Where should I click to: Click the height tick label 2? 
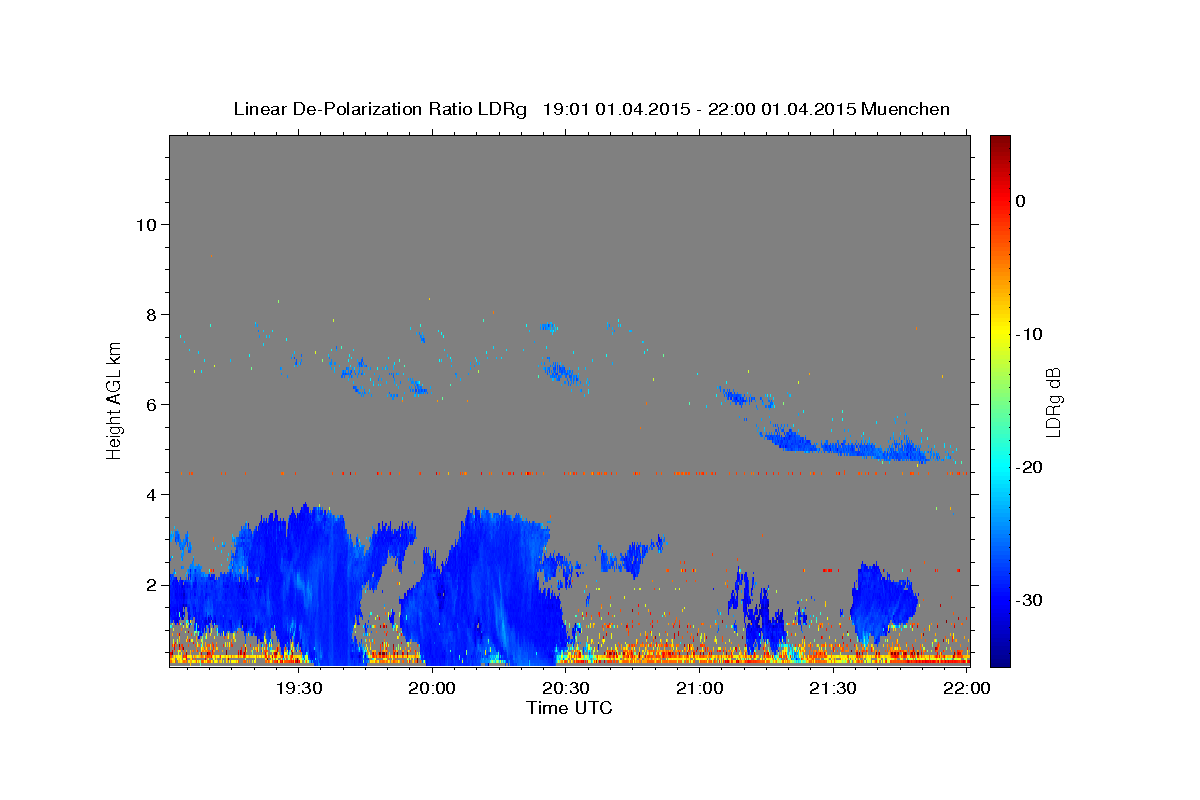tap(152, 584)
